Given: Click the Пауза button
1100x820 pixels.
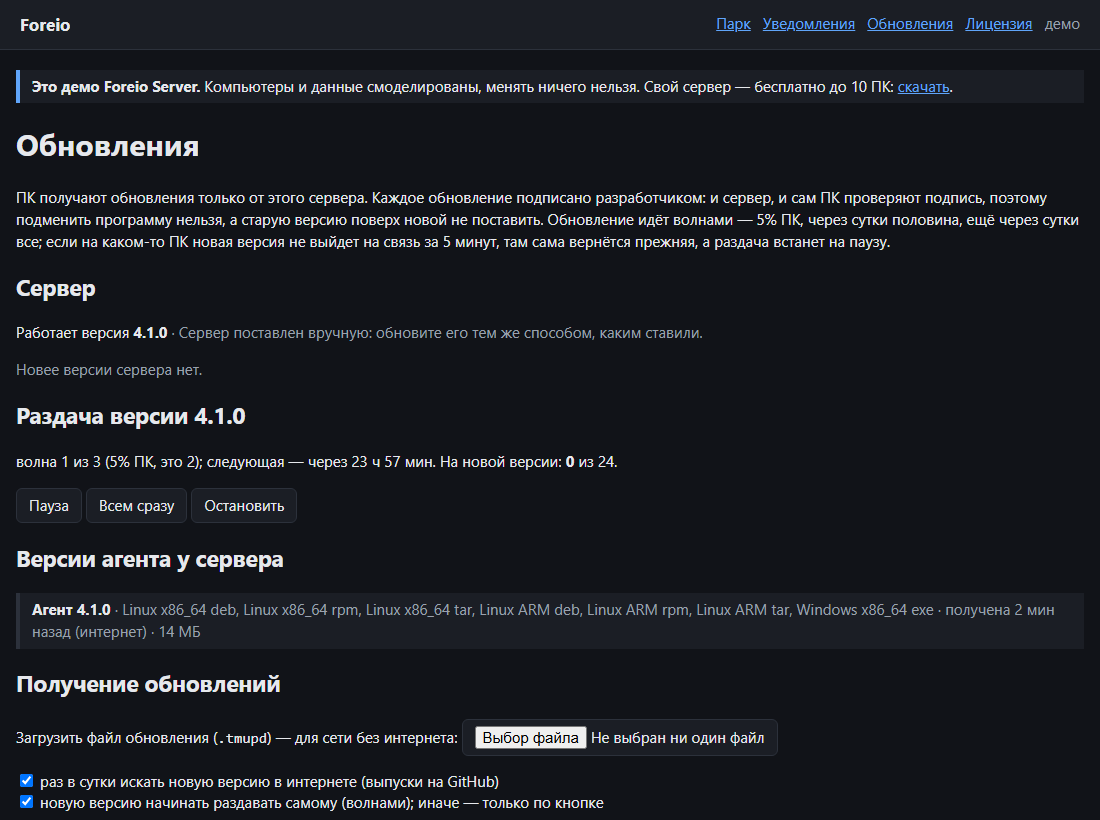Looking at the screenshot, I should click(x=48, y=506).
